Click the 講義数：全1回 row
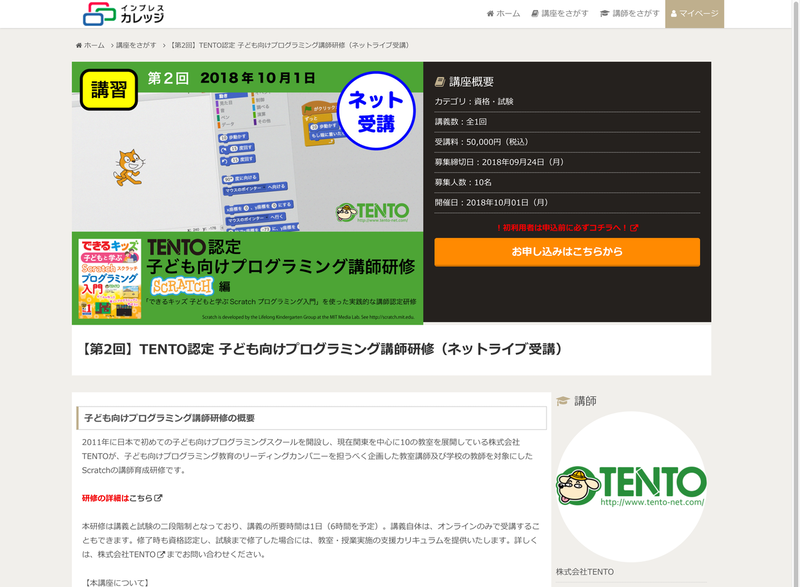This screenshot has height=587, width=800. coord(567,122)
